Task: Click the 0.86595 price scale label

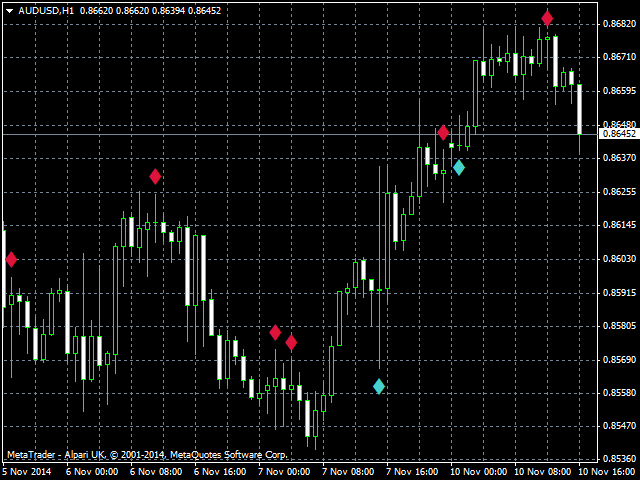Action: [619, 90]
